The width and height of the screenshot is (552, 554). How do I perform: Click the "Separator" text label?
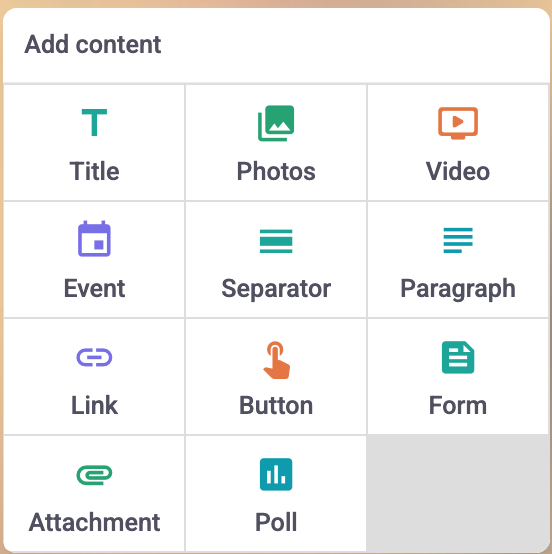(276, 289)
